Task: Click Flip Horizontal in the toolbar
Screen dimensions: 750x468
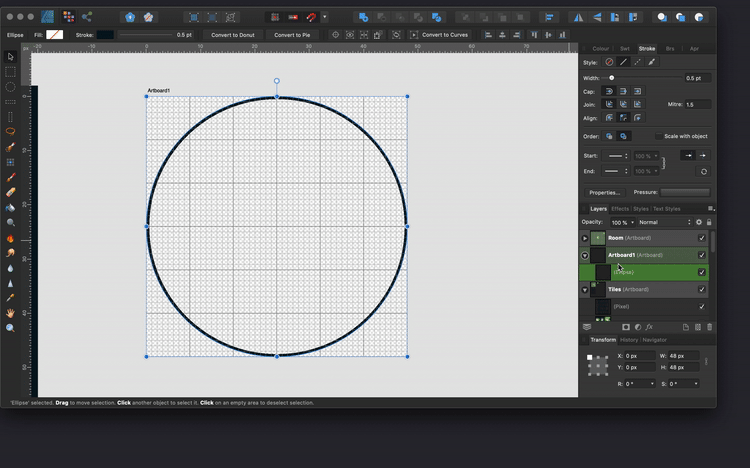Action: 578,17
